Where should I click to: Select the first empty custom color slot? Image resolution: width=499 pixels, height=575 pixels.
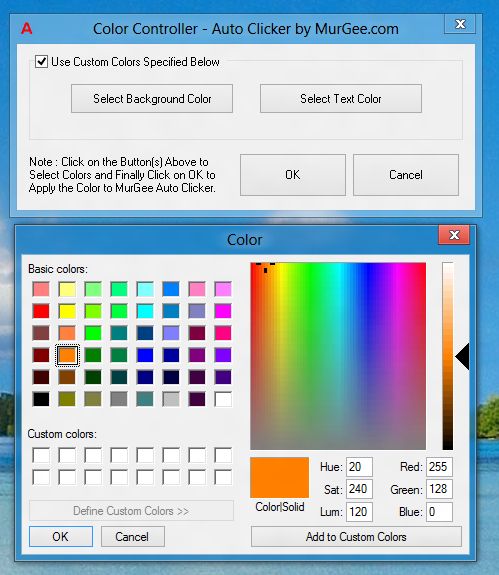pos(41,455)
